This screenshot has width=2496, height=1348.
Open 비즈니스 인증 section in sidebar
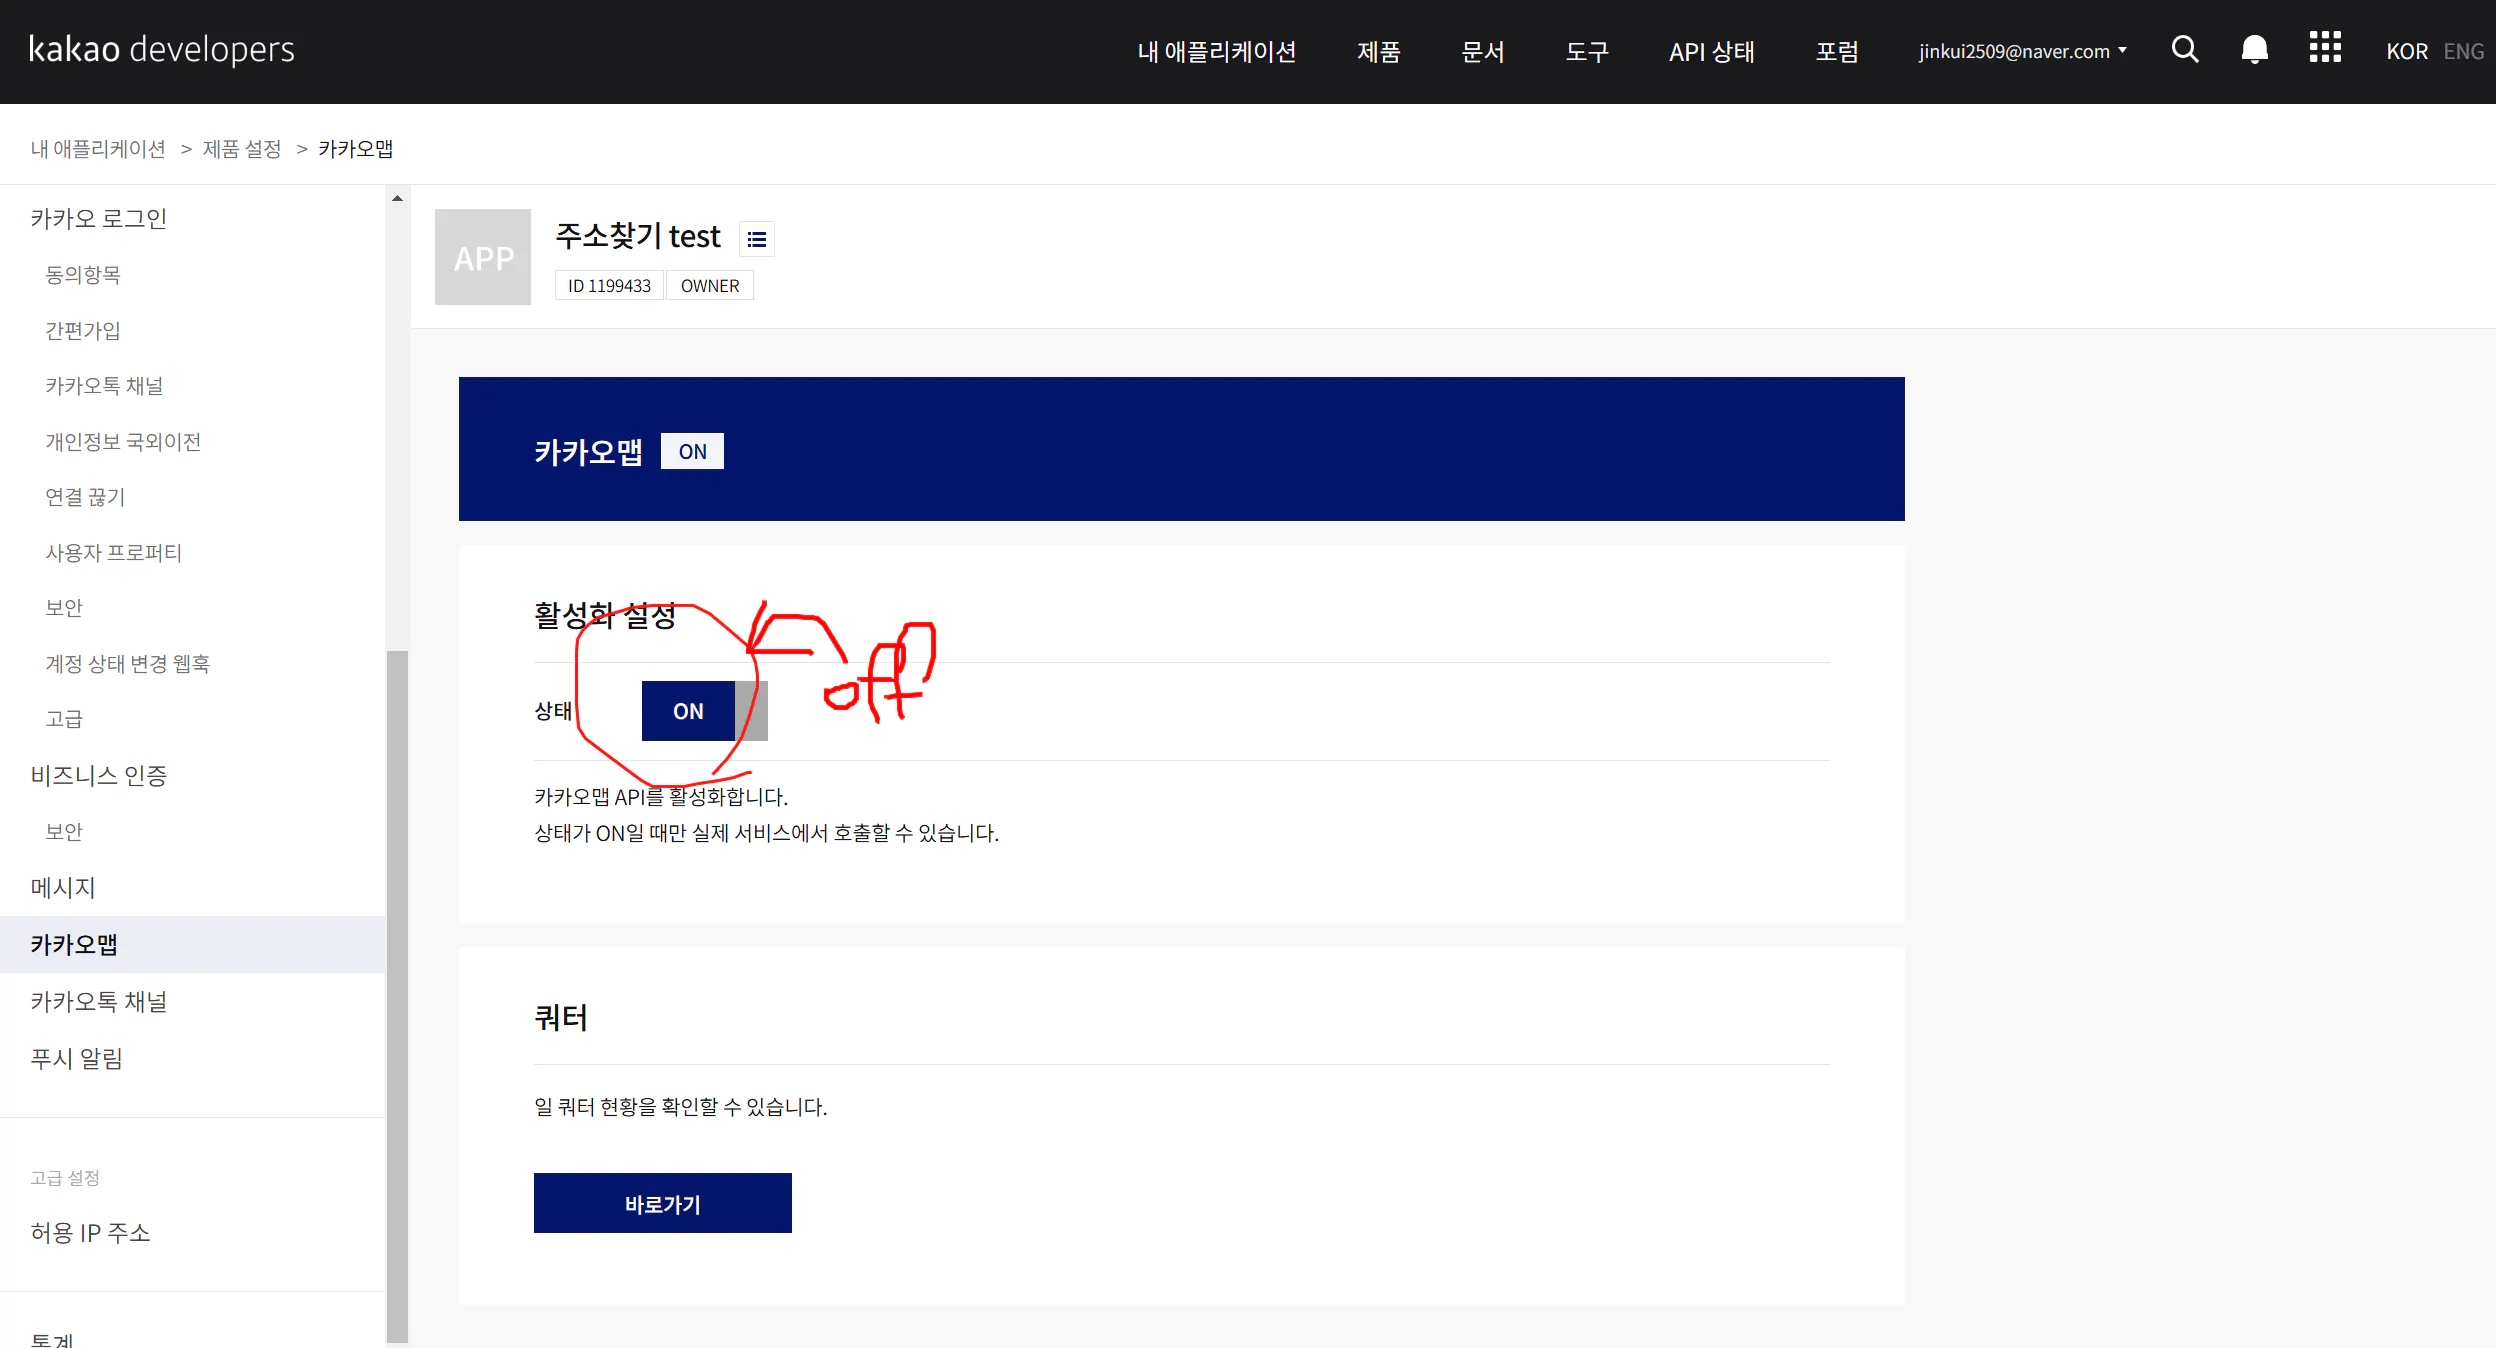[x=99, y=775]
